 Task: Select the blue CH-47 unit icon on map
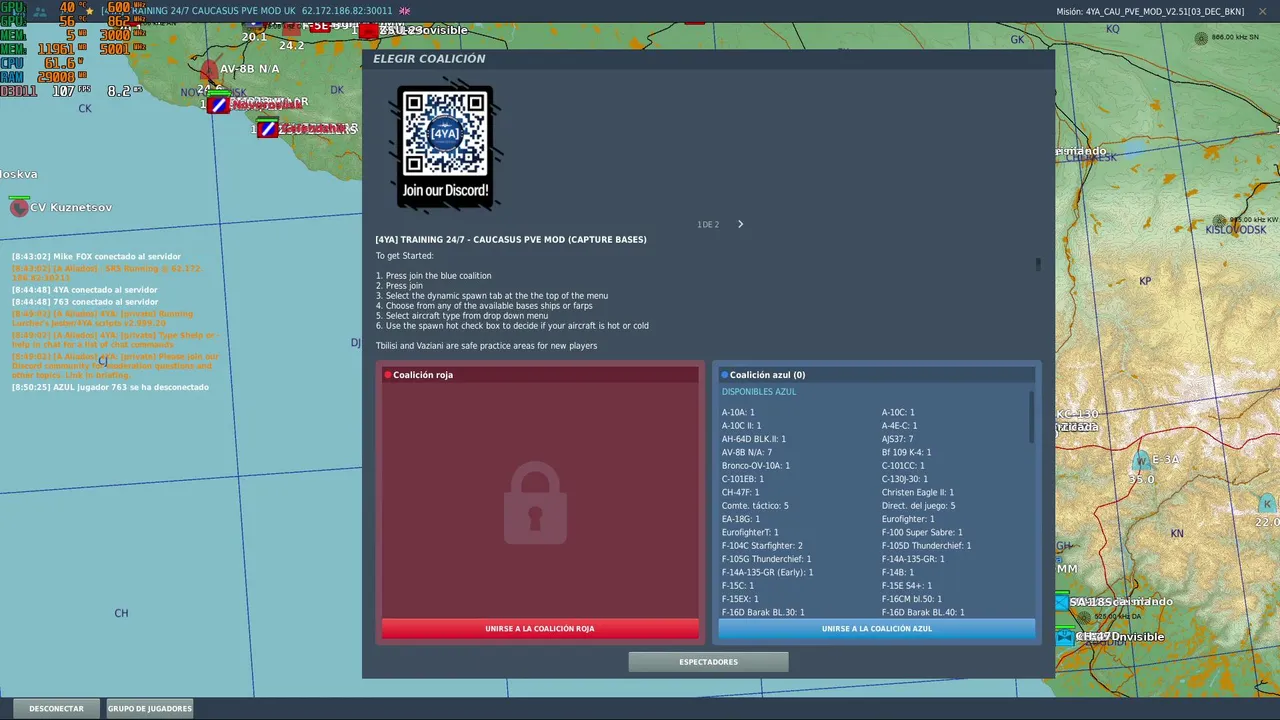tap(1066, 637)
